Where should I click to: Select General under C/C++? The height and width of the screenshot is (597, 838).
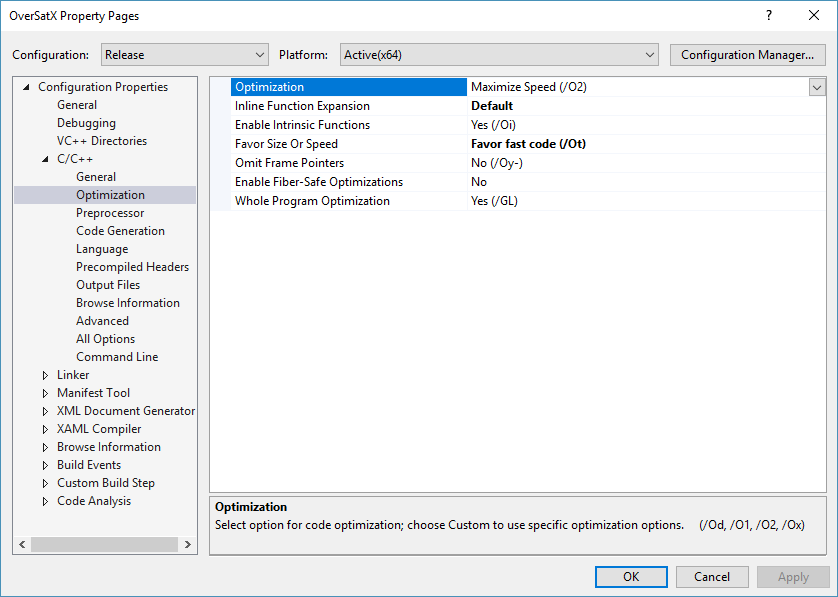pyautogui.click(x=96, y=176)
